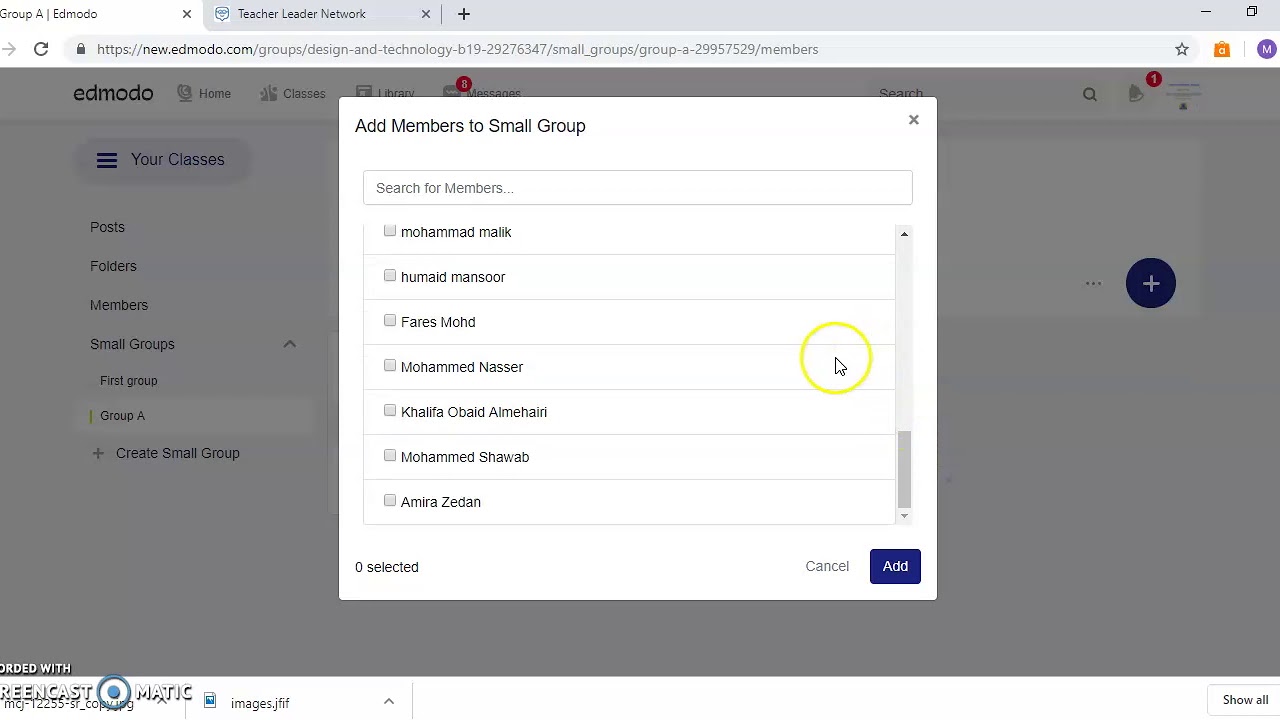Viewport: 1280px width, 720px height.
Task: Open a new browser tab
Action: click(464, 14)
